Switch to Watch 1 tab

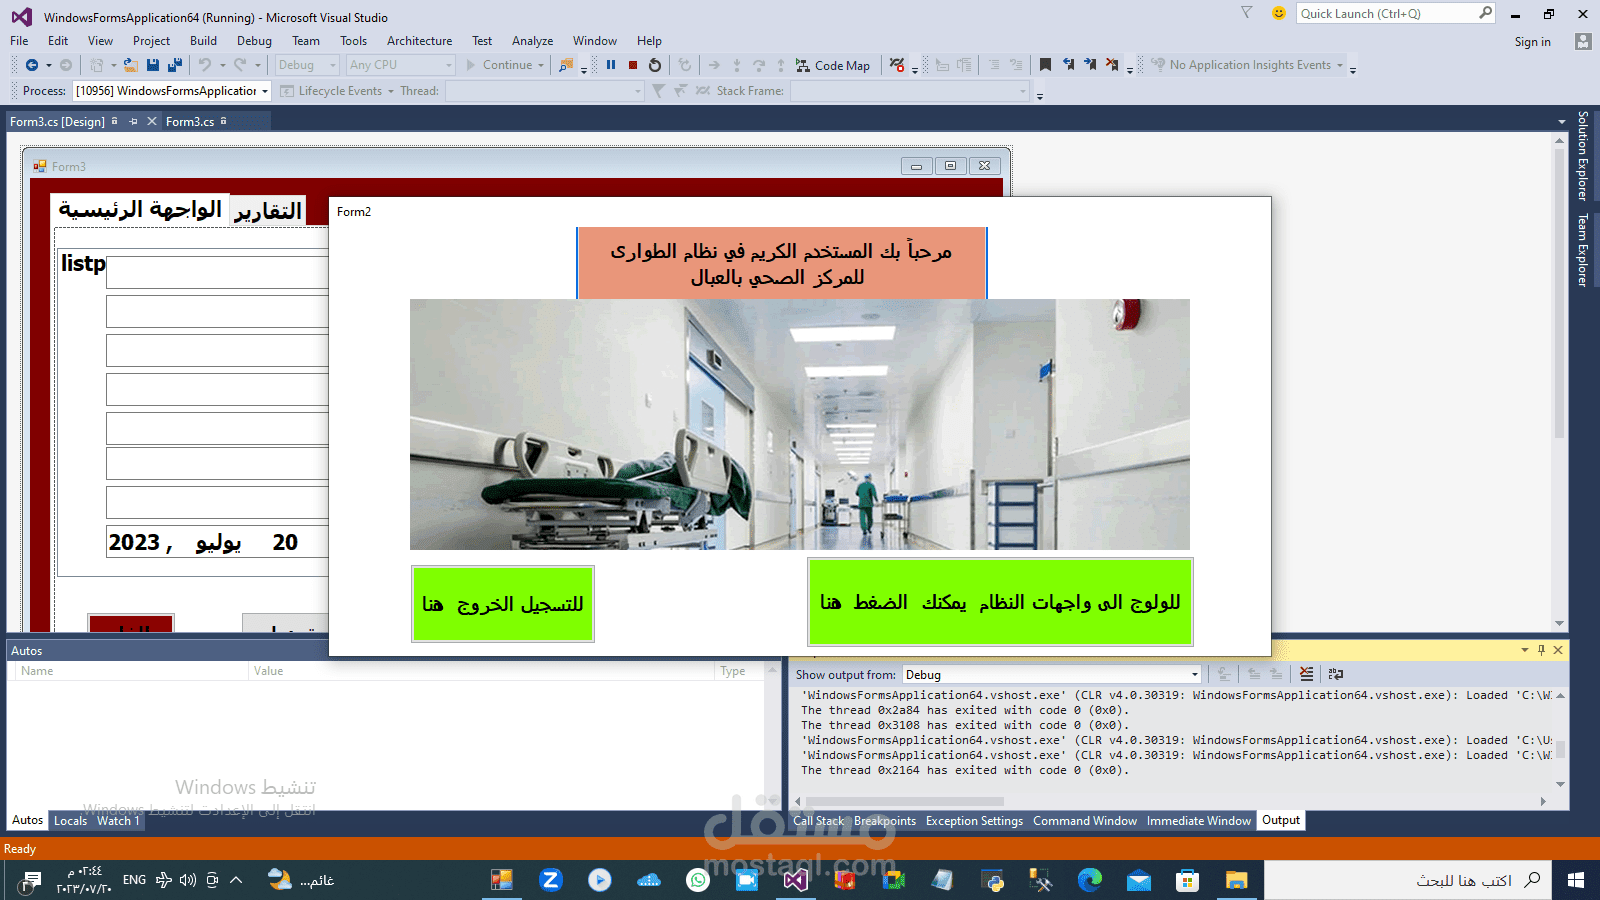pos(118,820)
